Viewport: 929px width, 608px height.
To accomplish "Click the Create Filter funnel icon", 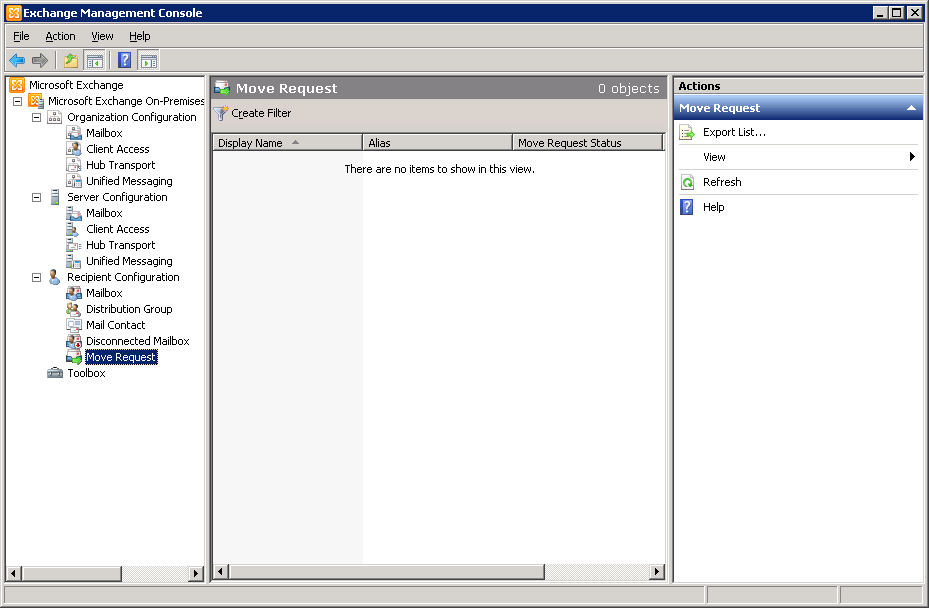I will click(221, 113).
